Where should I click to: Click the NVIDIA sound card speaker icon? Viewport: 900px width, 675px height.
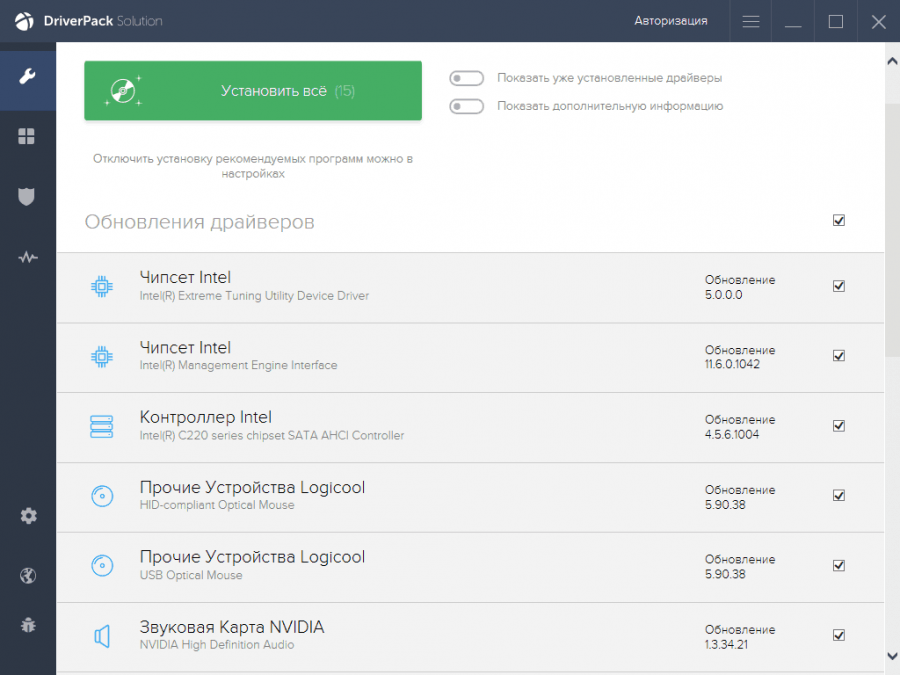tap(101, 636)
